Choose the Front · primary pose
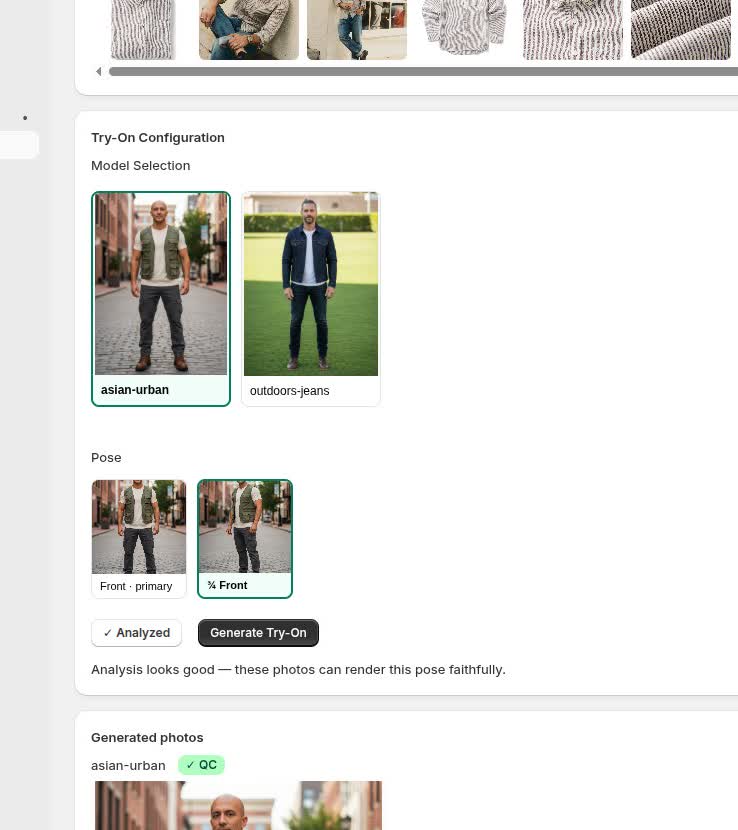 139,539
